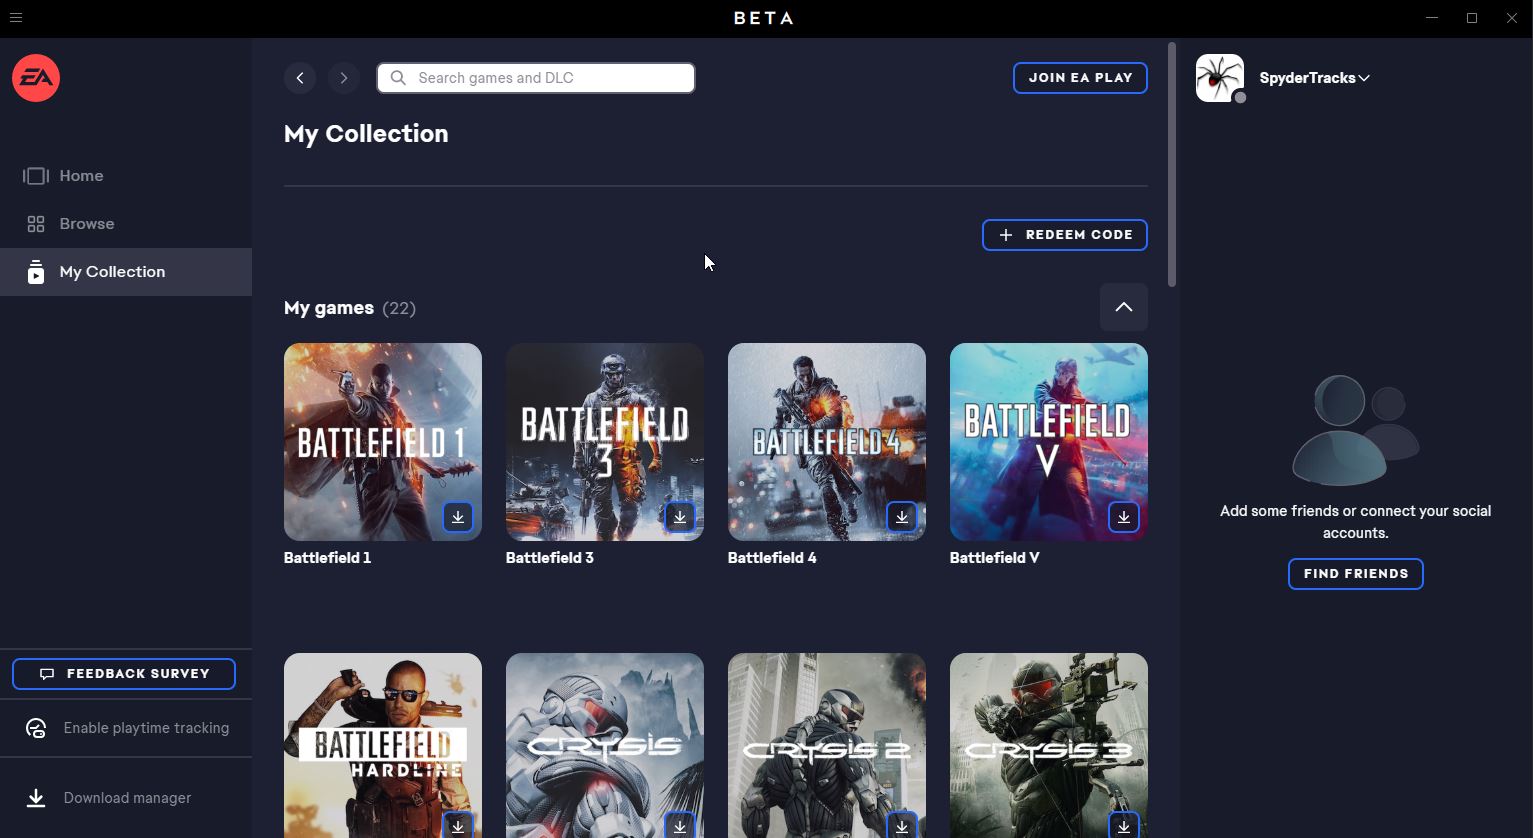
Task: Click the offline status dot on avatar
Action: coord(1240,98)
